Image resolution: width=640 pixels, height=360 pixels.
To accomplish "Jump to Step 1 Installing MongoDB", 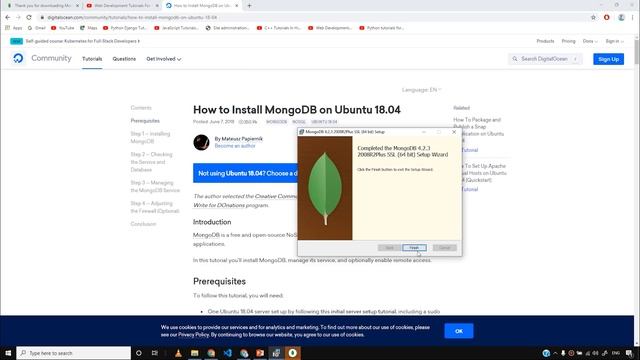I will click(x=150, y=138).
